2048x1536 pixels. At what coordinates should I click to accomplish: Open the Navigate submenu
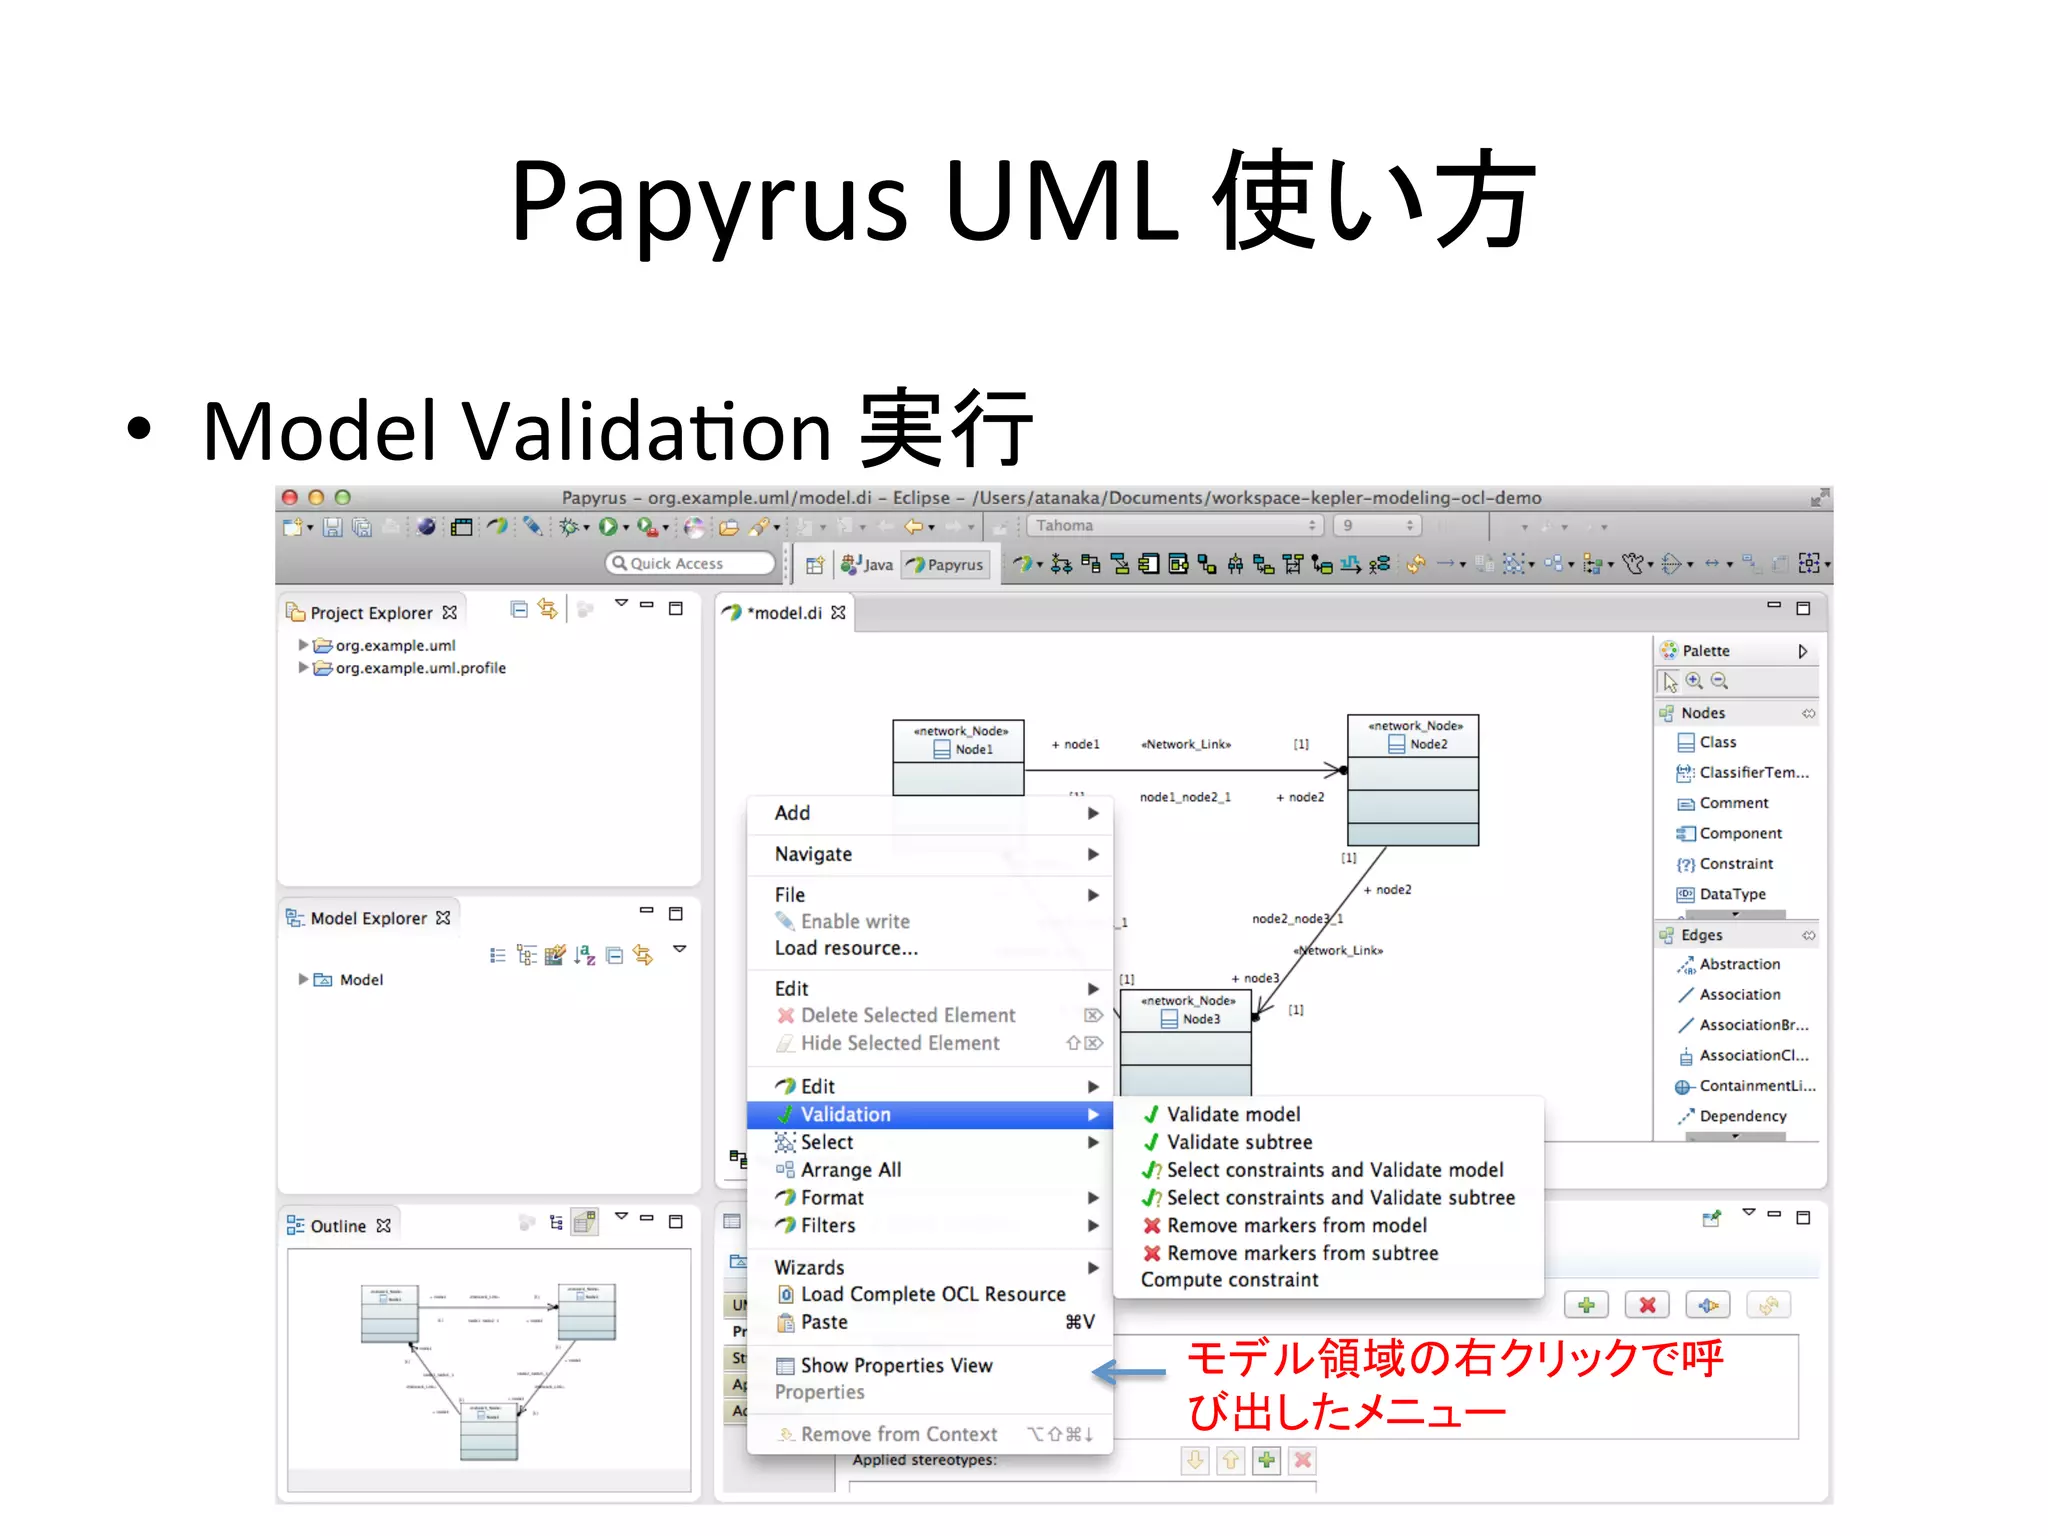(x=930, y=854)
